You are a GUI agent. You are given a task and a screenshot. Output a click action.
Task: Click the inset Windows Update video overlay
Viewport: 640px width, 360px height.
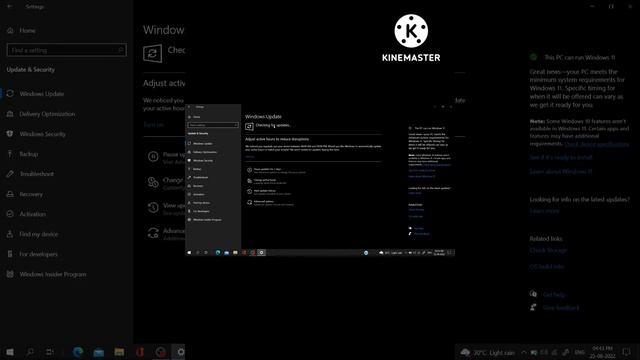coord(320,180)
